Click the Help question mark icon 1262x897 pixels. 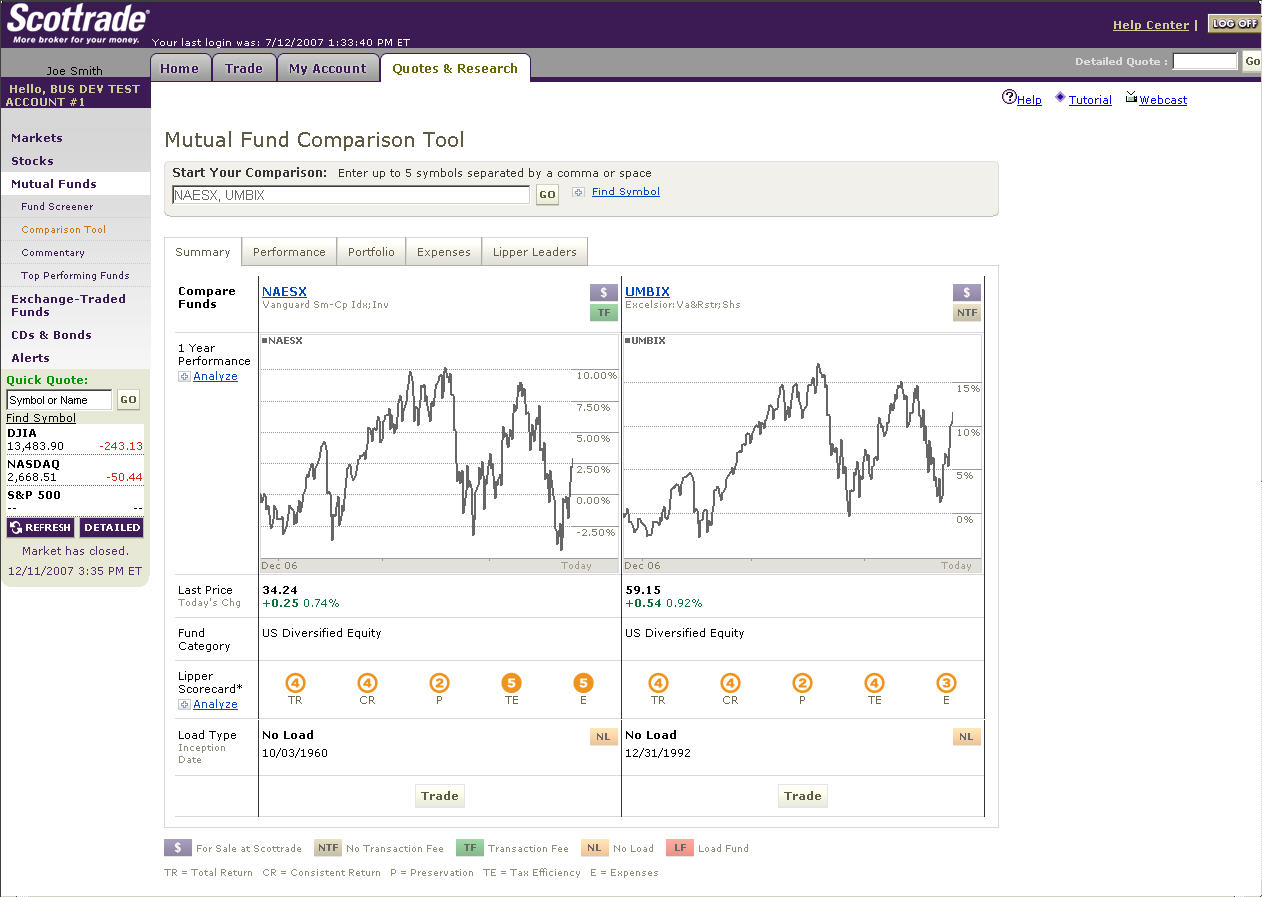click(1009, 98)
